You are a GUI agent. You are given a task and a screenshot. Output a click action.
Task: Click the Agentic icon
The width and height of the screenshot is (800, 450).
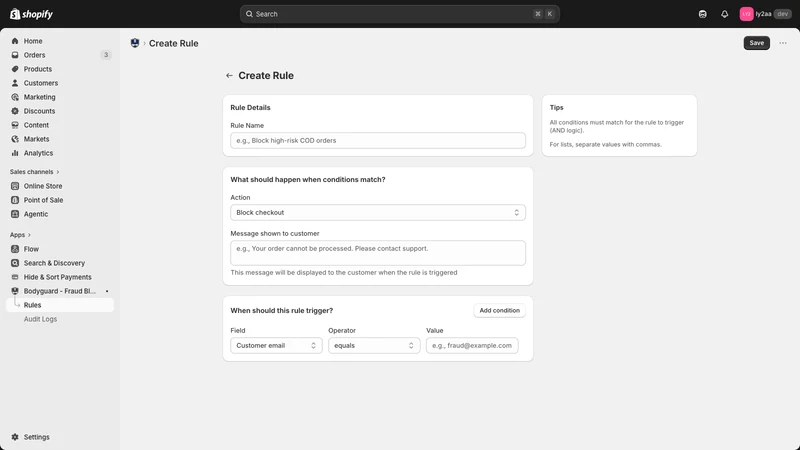[x=15, y=214]
